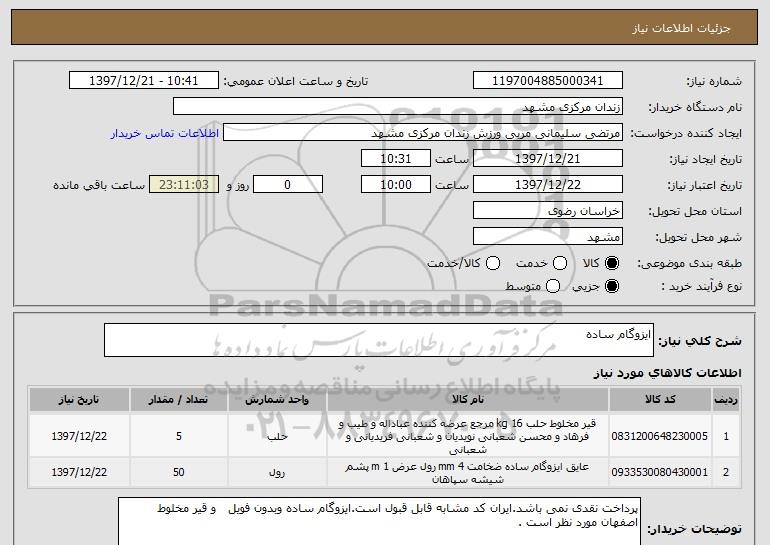
Task: Click the province field خراسان رضوی
Action: pos(548,211)
